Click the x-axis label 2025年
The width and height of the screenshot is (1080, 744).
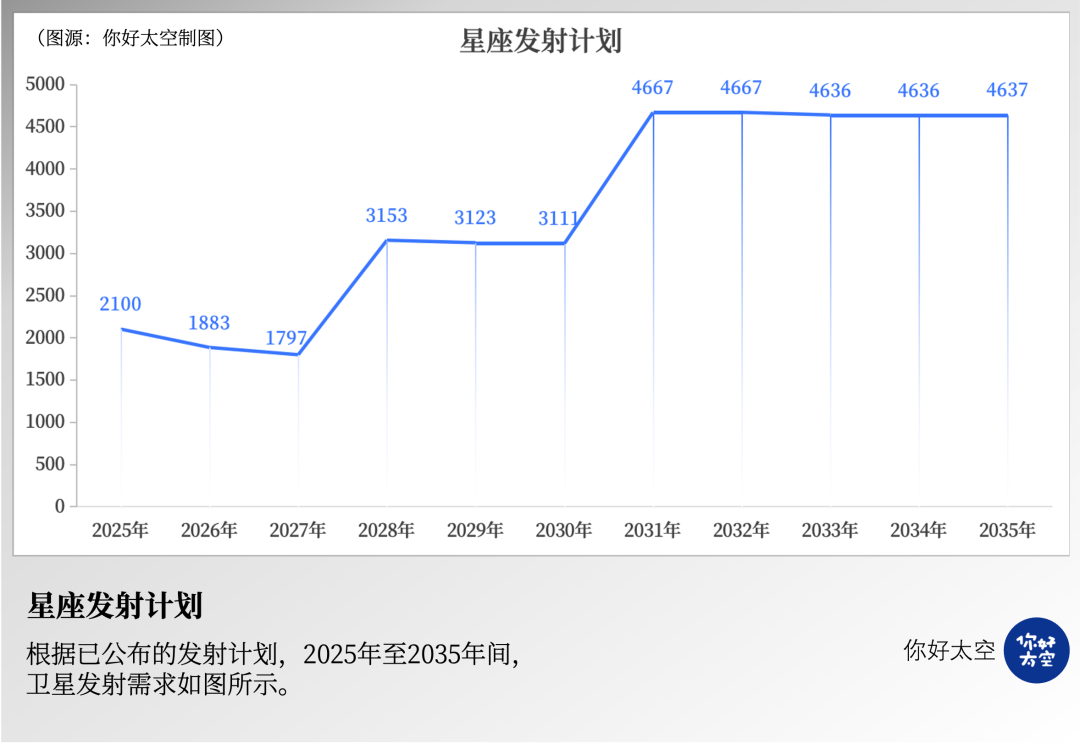click(x=120, y=530)
